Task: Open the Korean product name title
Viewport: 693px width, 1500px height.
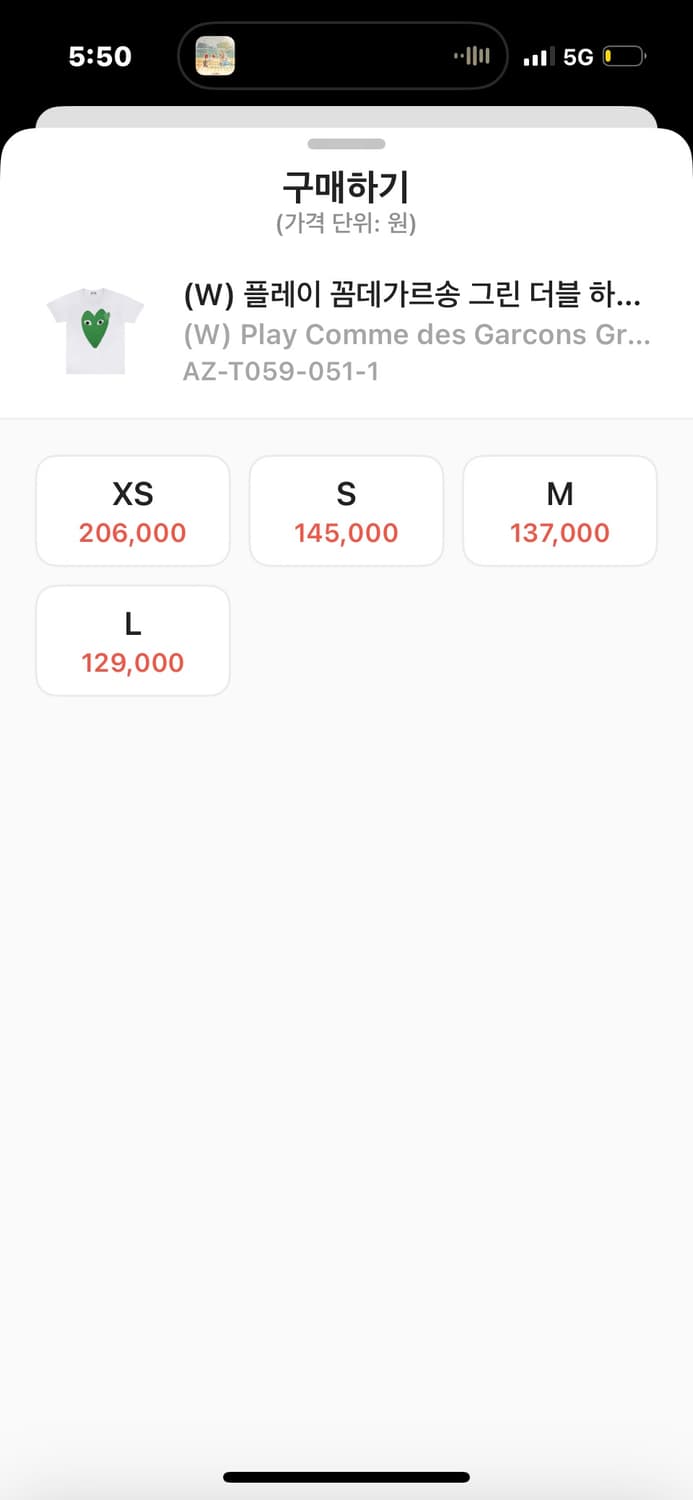Action: click(412, 297)
